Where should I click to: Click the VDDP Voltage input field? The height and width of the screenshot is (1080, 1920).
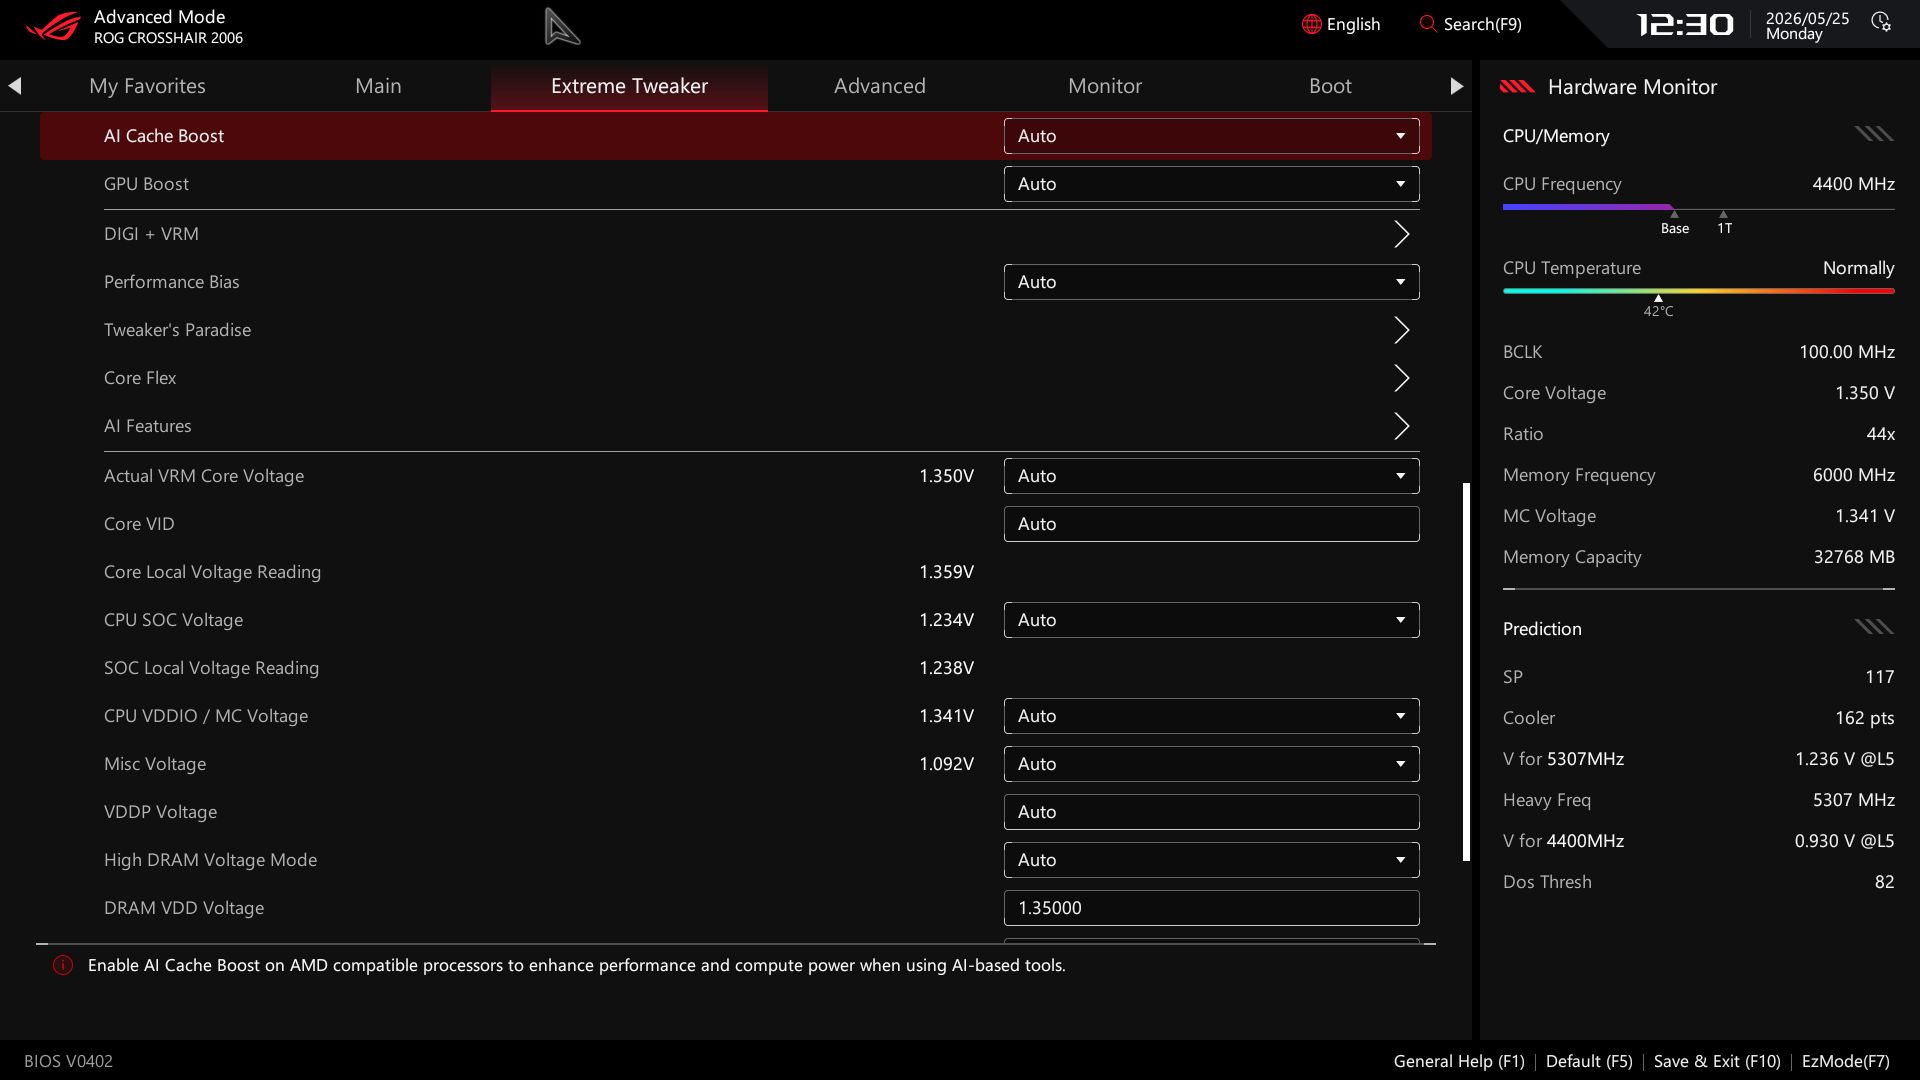[1211, 812]
